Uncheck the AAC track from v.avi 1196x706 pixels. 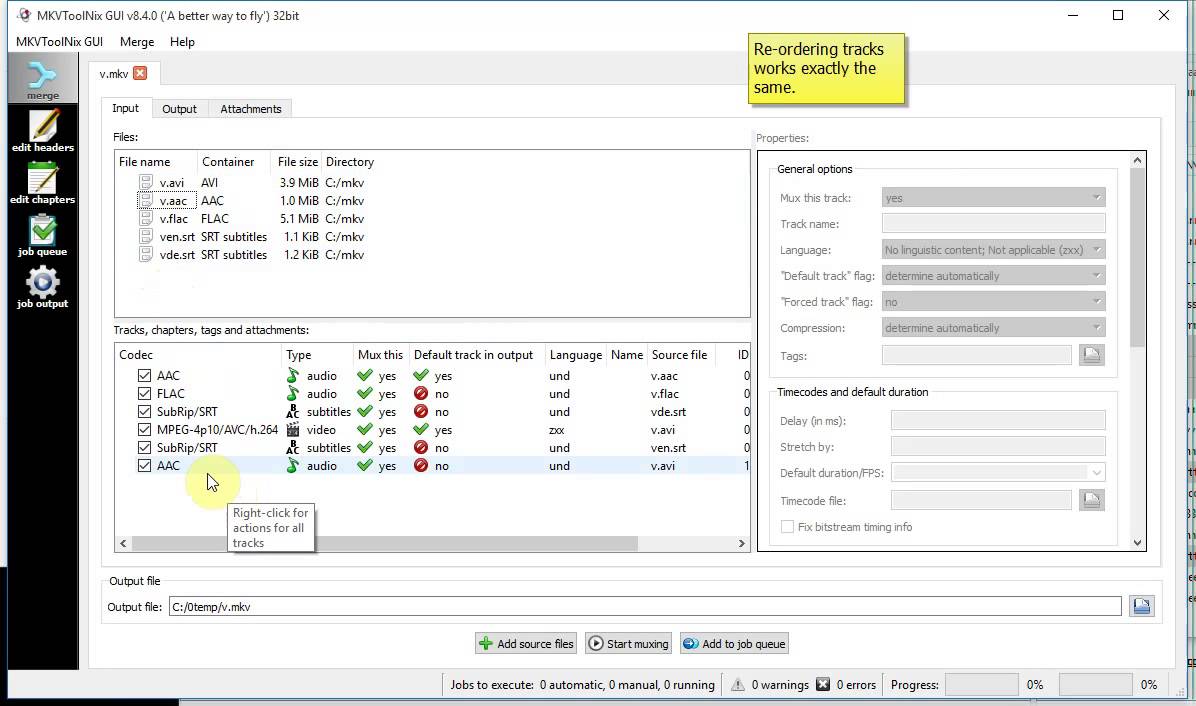click(144, 466)
